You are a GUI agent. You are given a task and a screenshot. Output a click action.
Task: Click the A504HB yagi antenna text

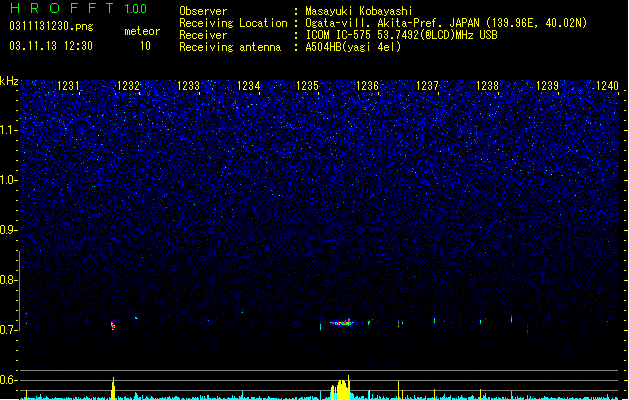pos(353,47)
